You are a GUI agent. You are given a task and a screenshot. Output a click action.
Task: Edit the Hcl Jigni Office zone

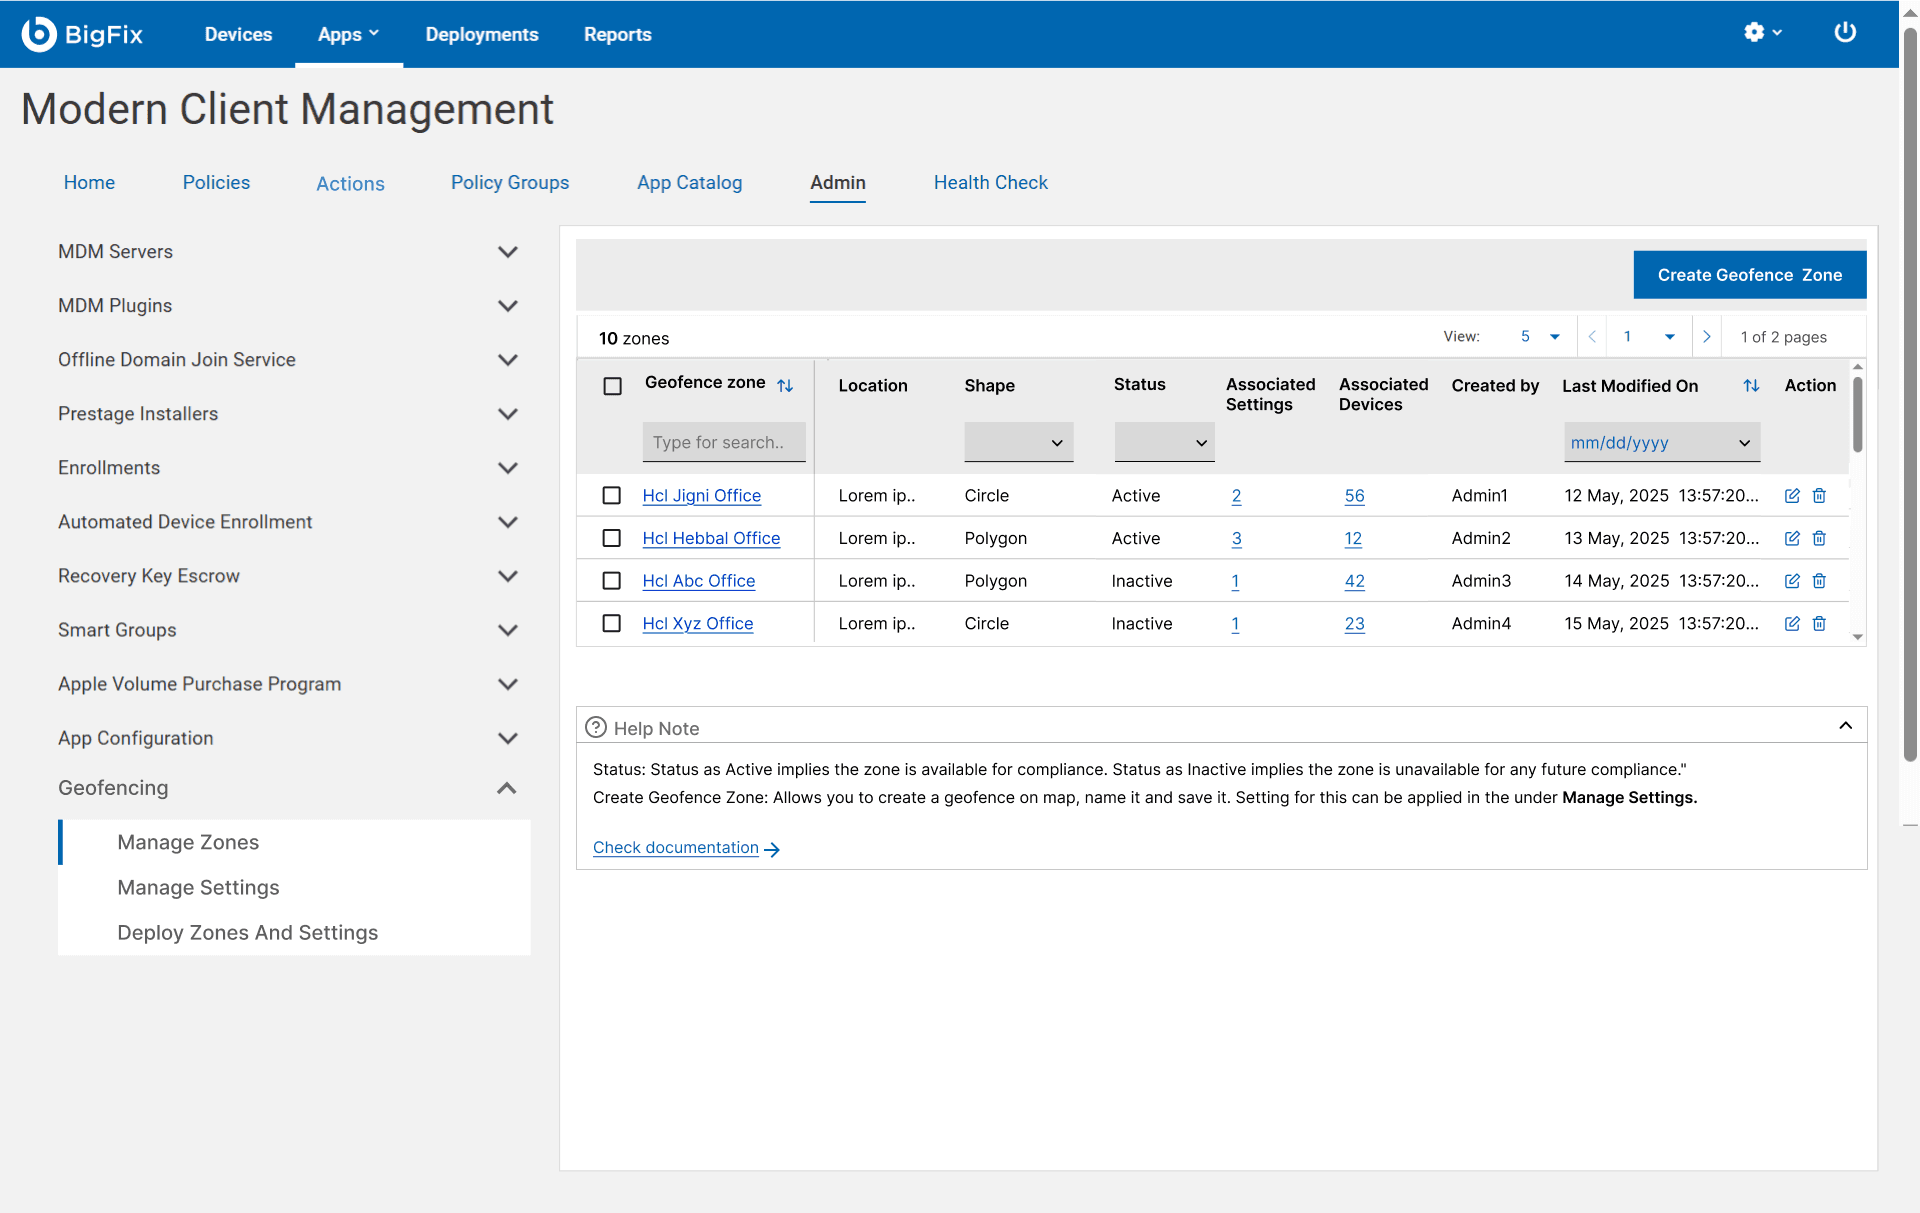1792,496
